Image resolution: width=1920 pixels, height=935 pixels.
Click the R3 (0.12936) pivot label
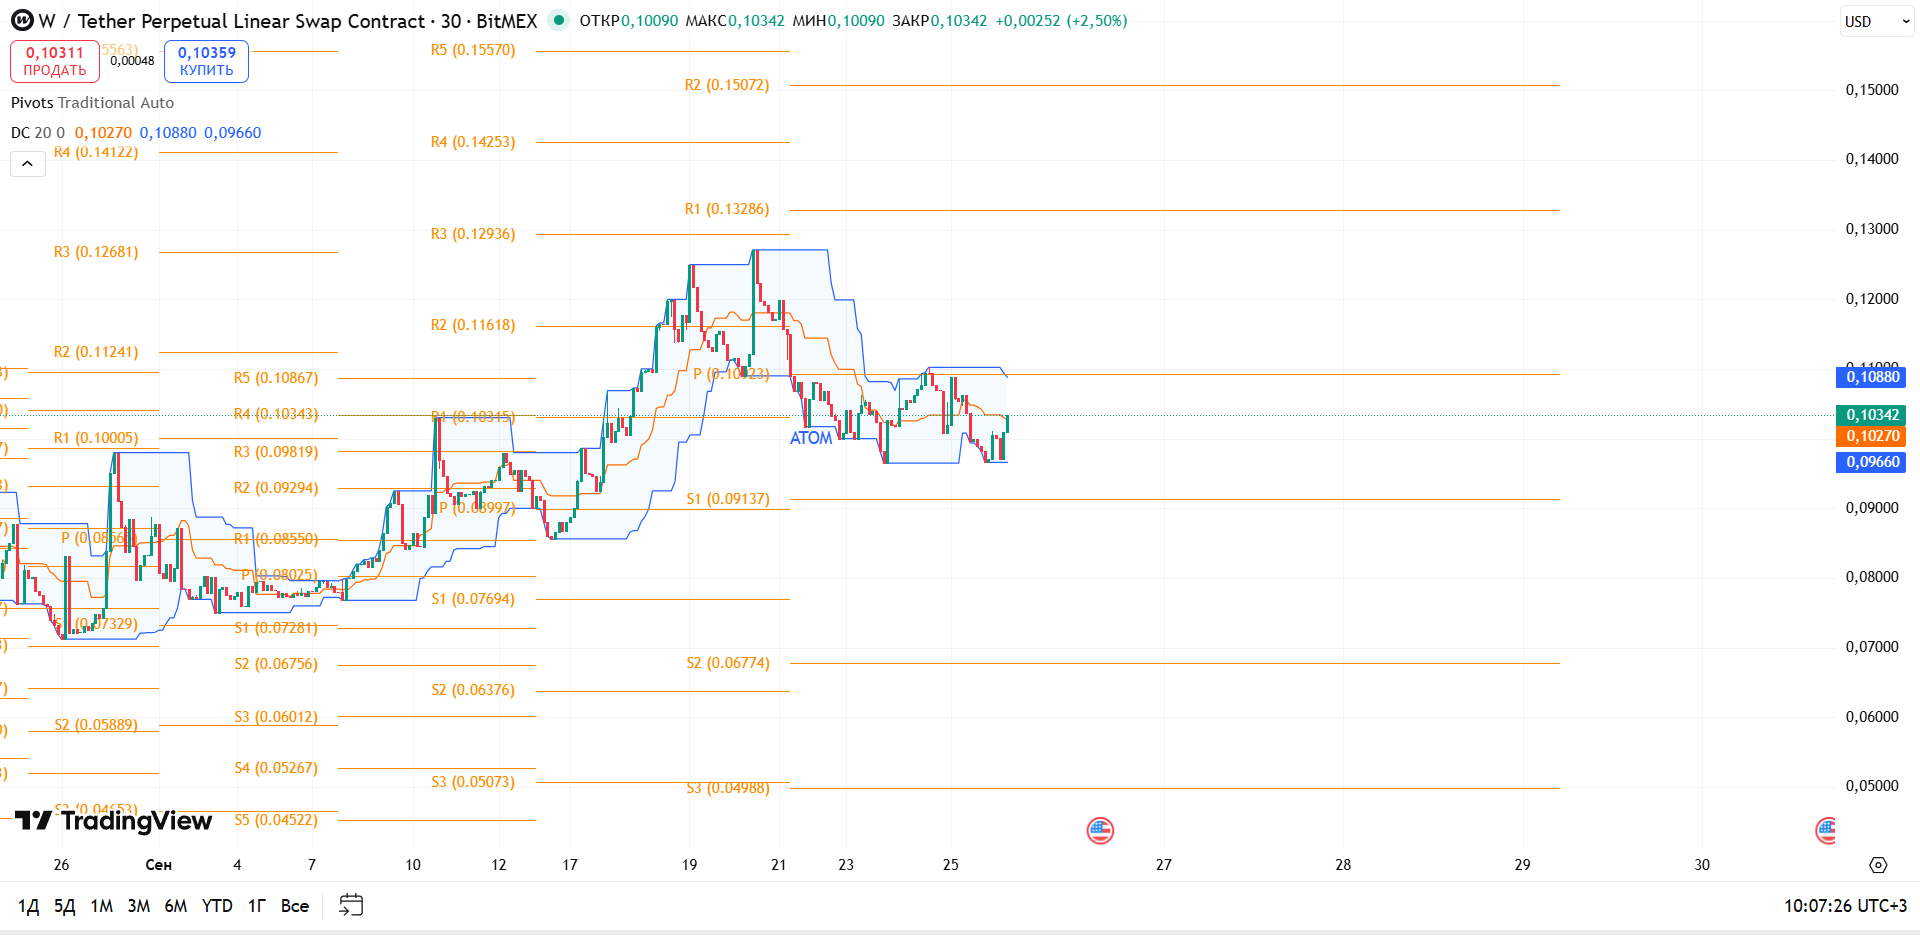pos(473,234)
